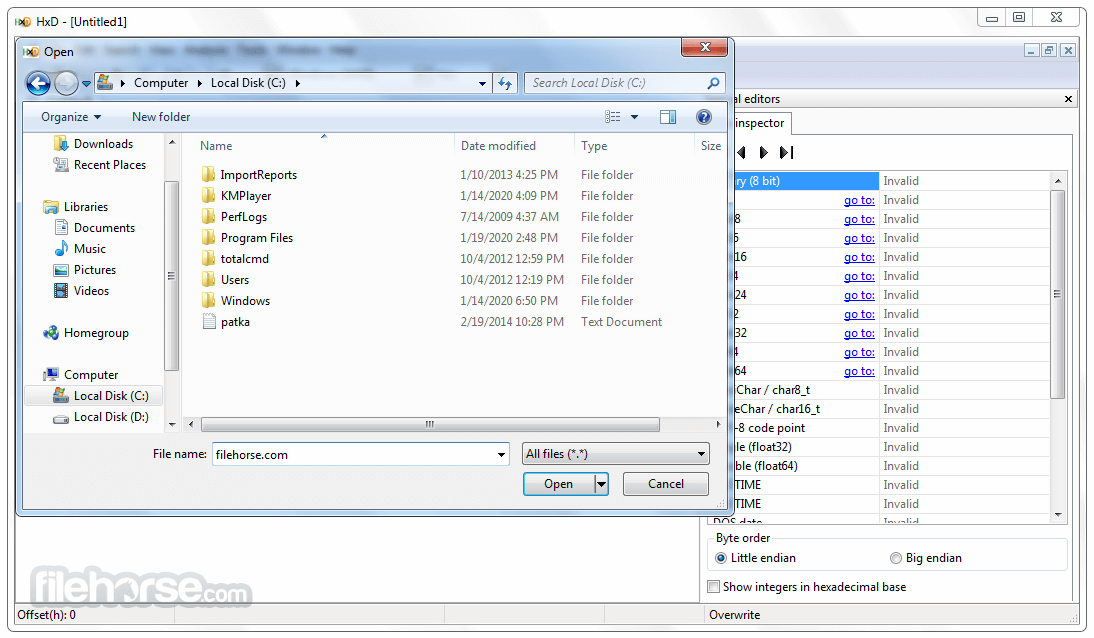The width and height of the screenshot is (1094, 638).
Task: Open recent locations dropdown beside navigation arrows
Action: [x=87, y=83]
